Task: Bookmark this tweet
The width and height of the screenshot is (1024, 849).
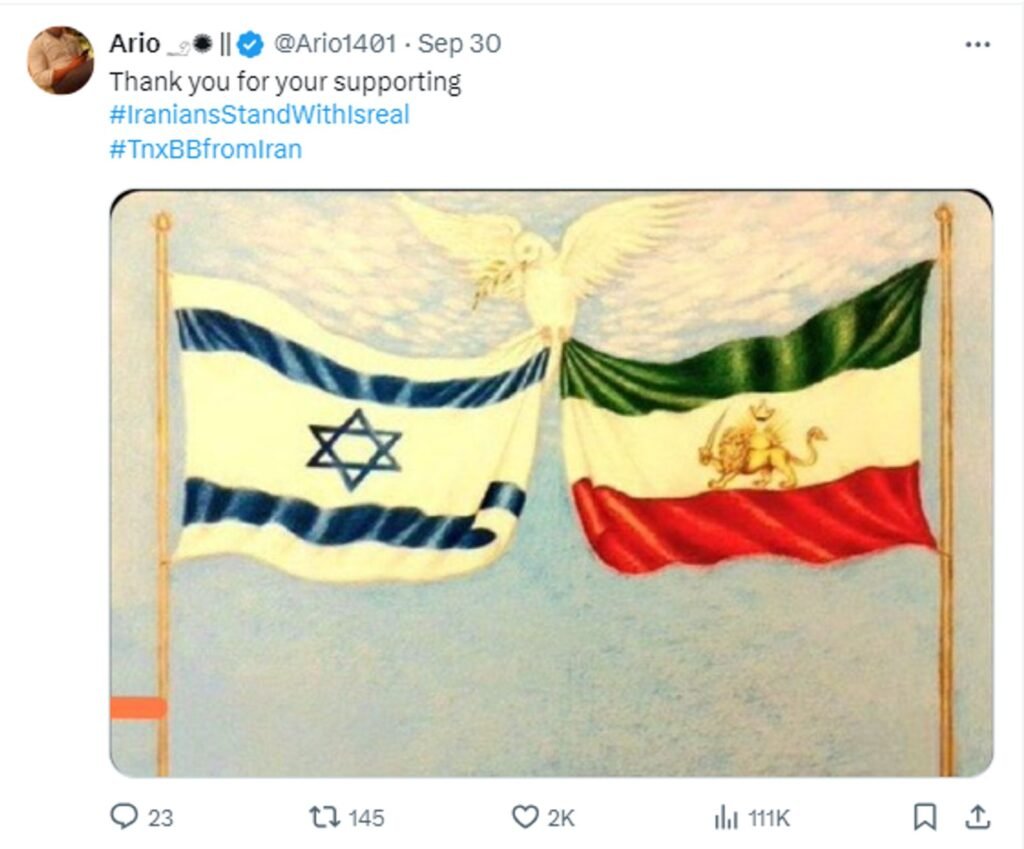Action: click(924, 817)
